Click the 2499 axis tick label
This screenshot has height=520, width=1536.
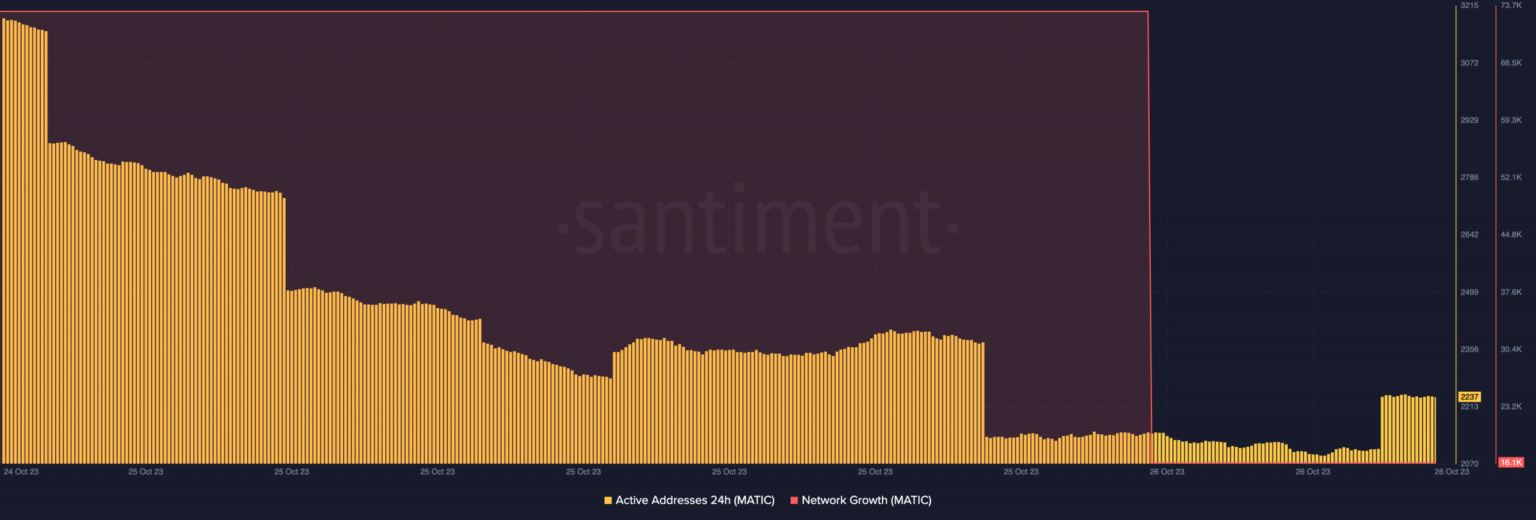click(1469, 293)
